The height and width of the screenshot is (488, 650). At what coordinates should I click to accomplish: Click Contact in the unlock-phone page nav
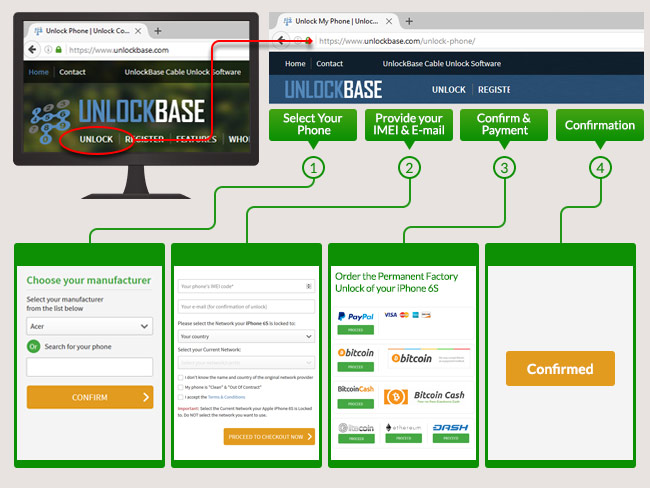[330, 63]
